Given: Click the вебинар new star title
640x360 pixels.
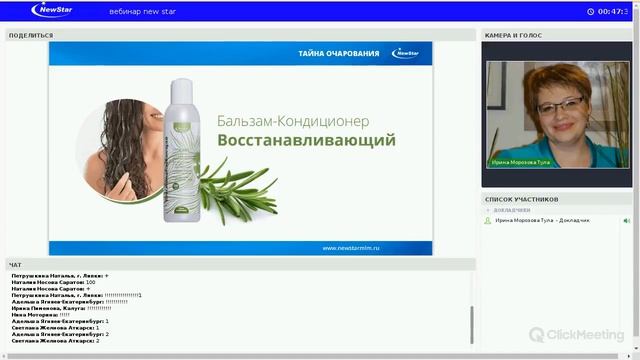Looking at the screenshot, I should (142, 11).
